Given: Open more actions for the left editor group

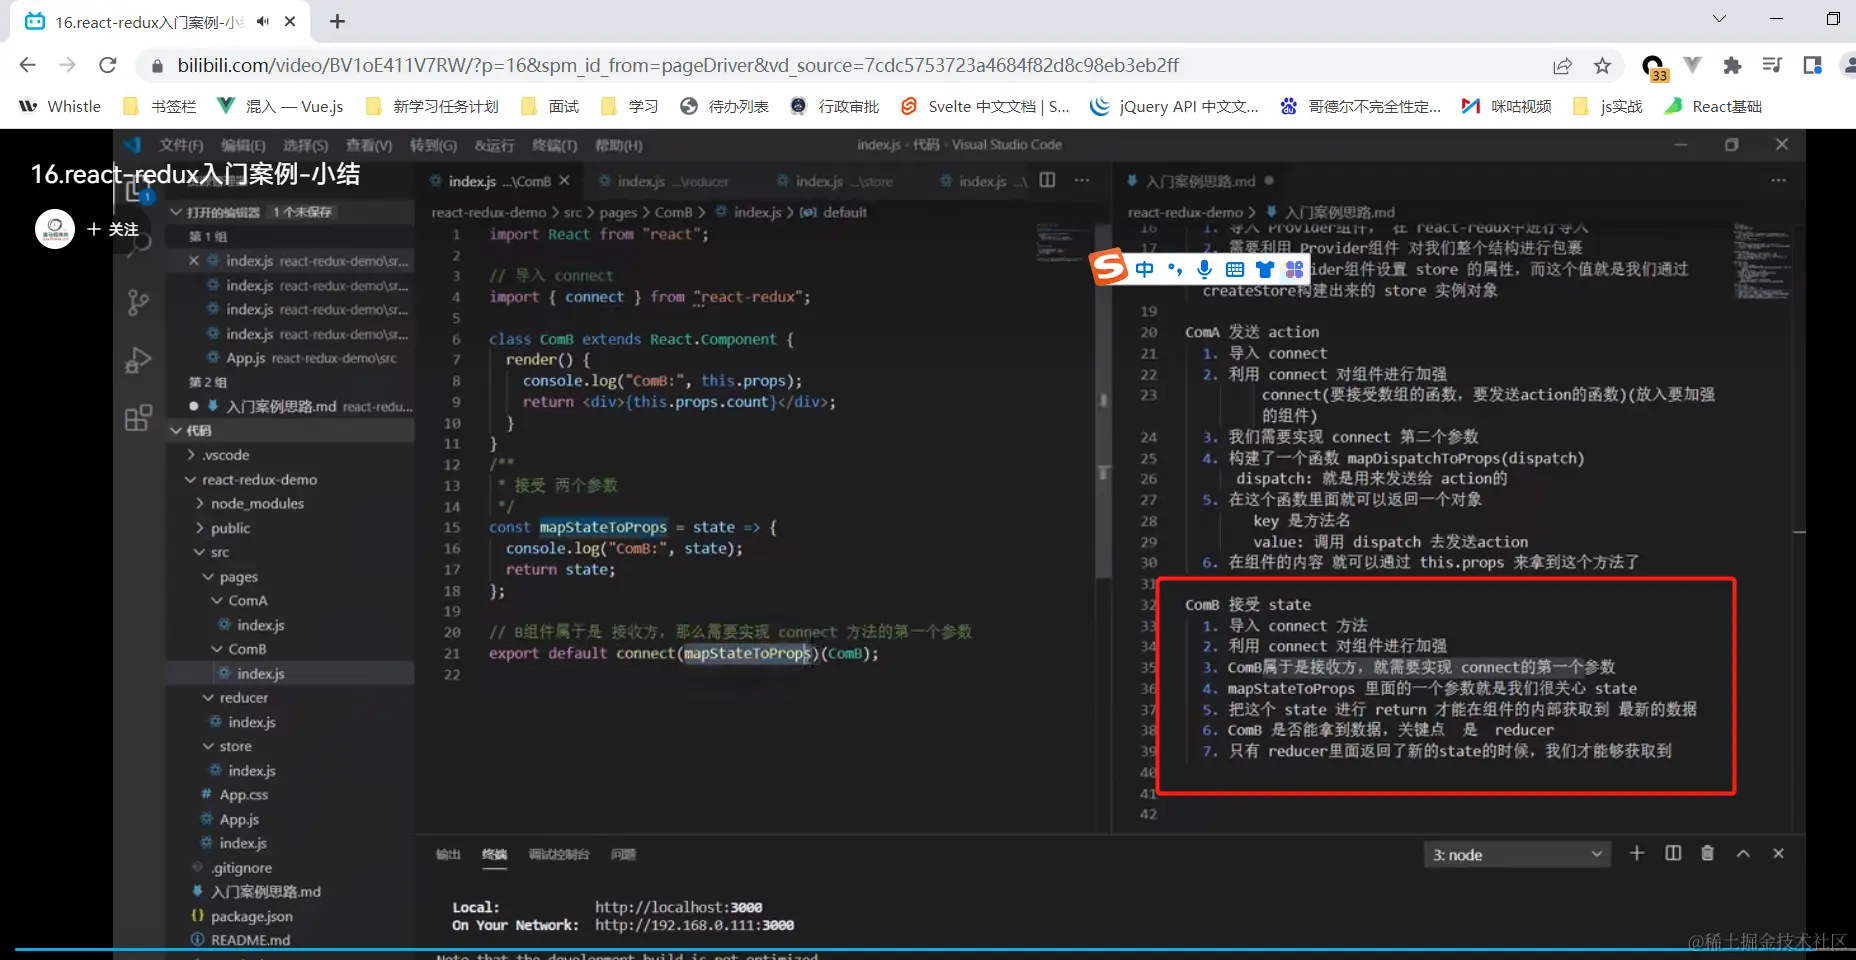Looking at the screenshot, I should click(x=1082, y=180).
